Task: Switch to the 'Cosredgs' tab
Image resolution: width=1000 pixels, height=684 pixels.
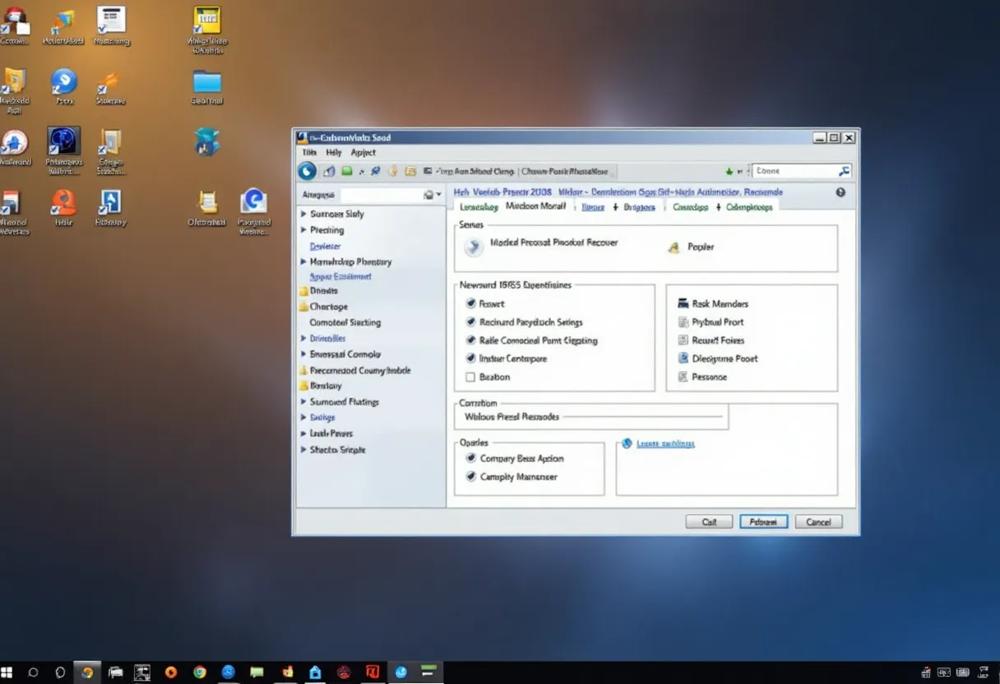Action: click(690, 207)
